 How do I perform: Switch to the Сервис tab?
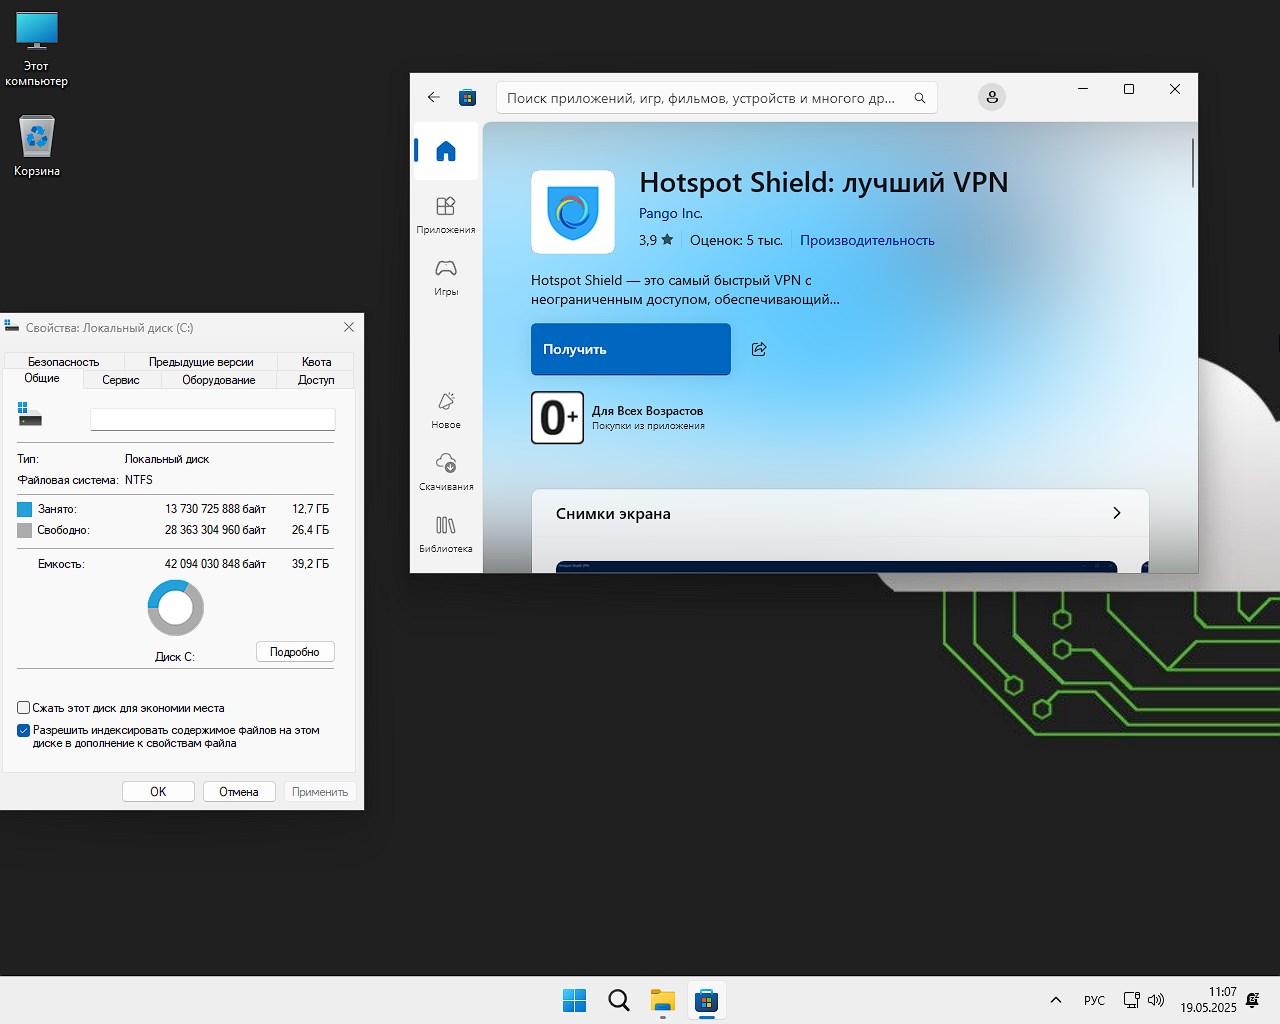point(121,380)
